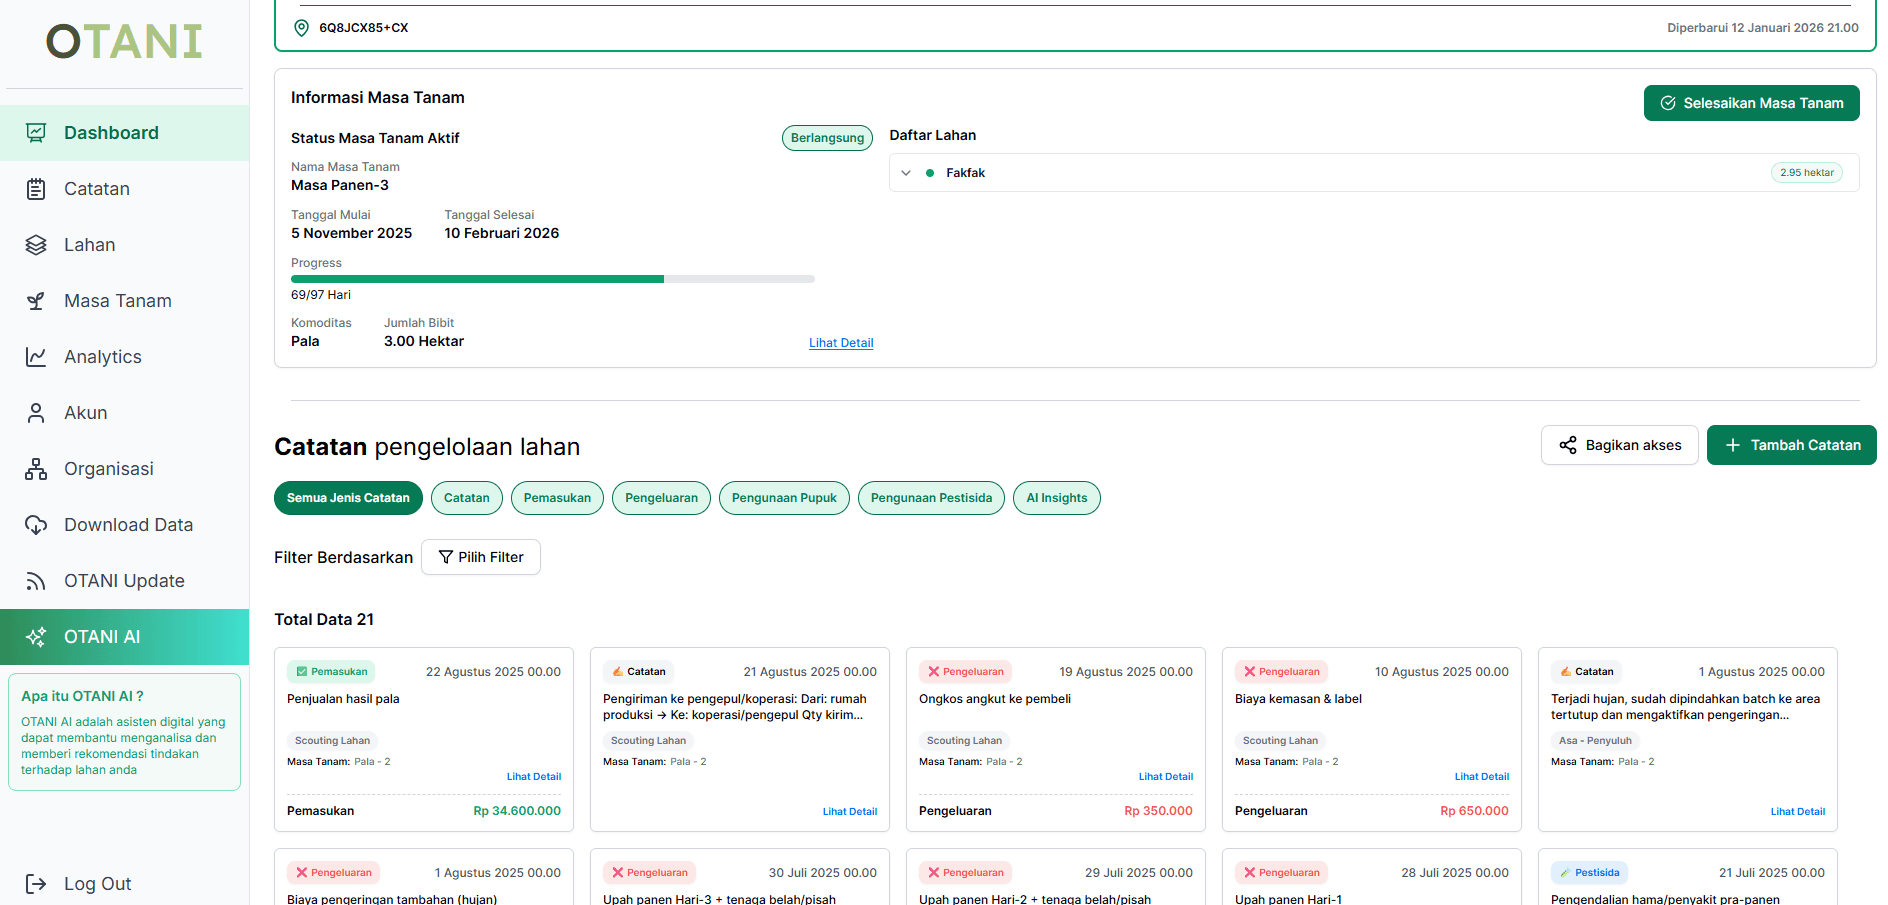Collapse the Fakfak lahan entry
Viewport: 1888px width, 905px height.
pos(906,172)
